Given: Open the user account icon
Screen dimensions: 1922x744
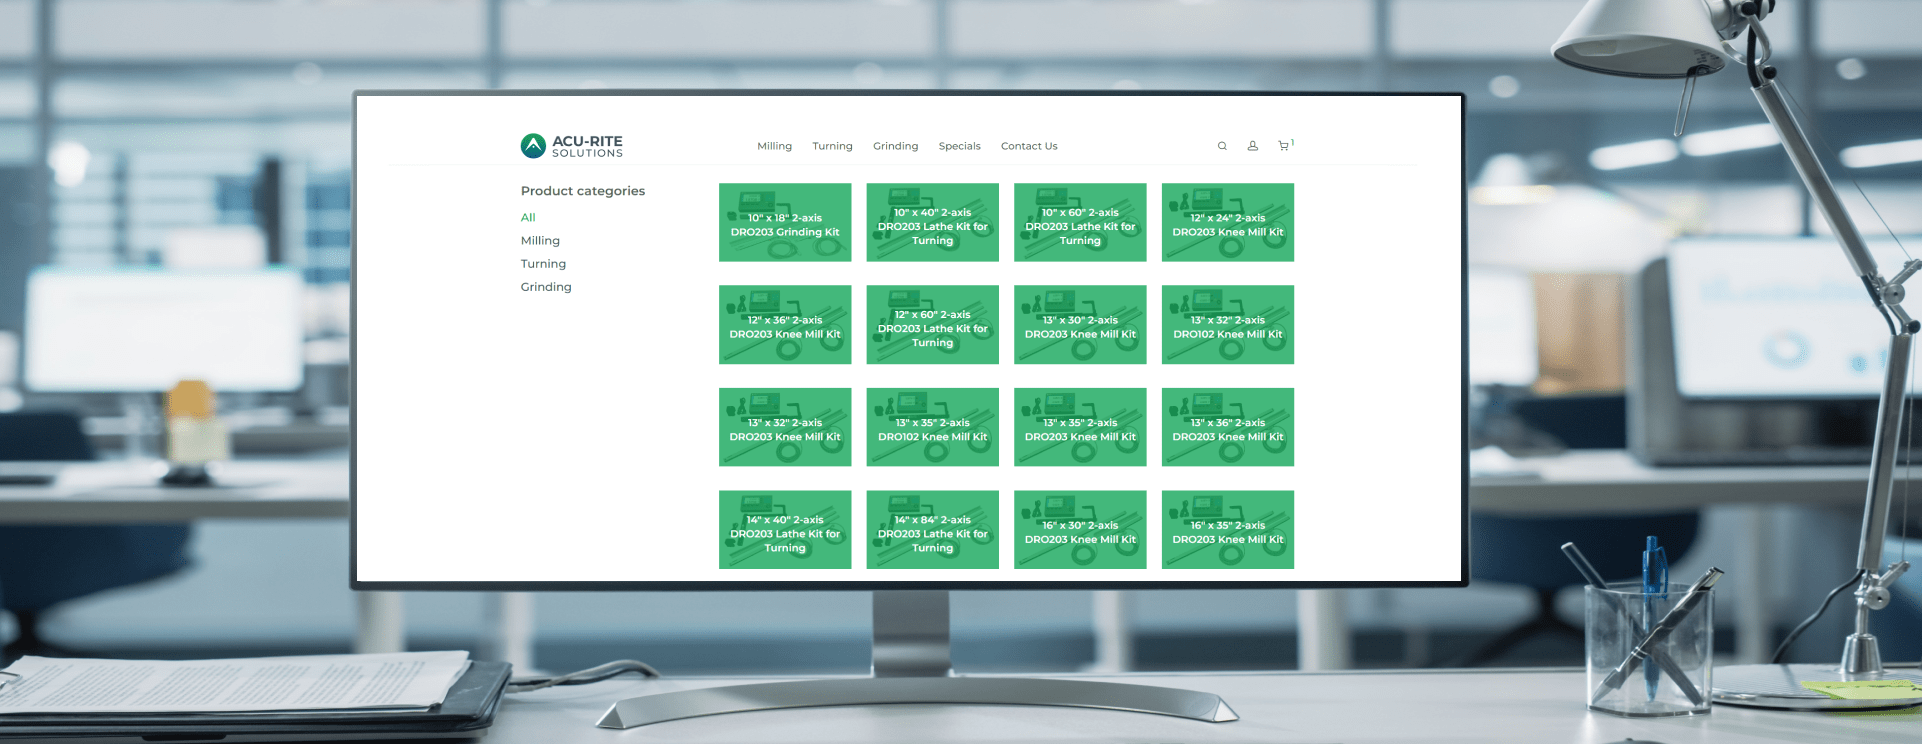Looking at the screenshot, I should (1252, 146).
